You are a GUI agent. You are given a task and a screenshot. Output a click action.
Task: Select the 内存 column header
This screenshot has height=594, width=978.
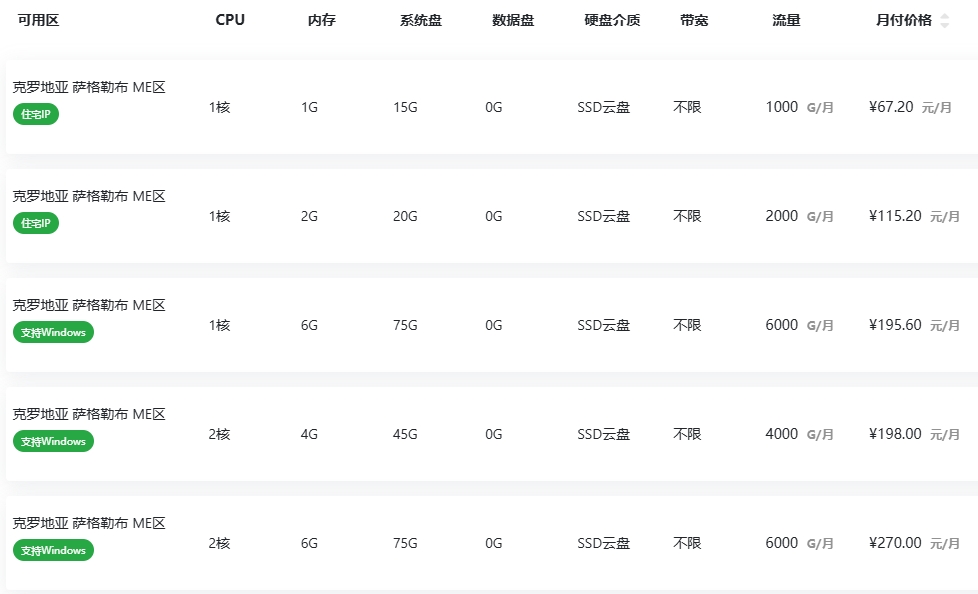(x=321, y=20)
